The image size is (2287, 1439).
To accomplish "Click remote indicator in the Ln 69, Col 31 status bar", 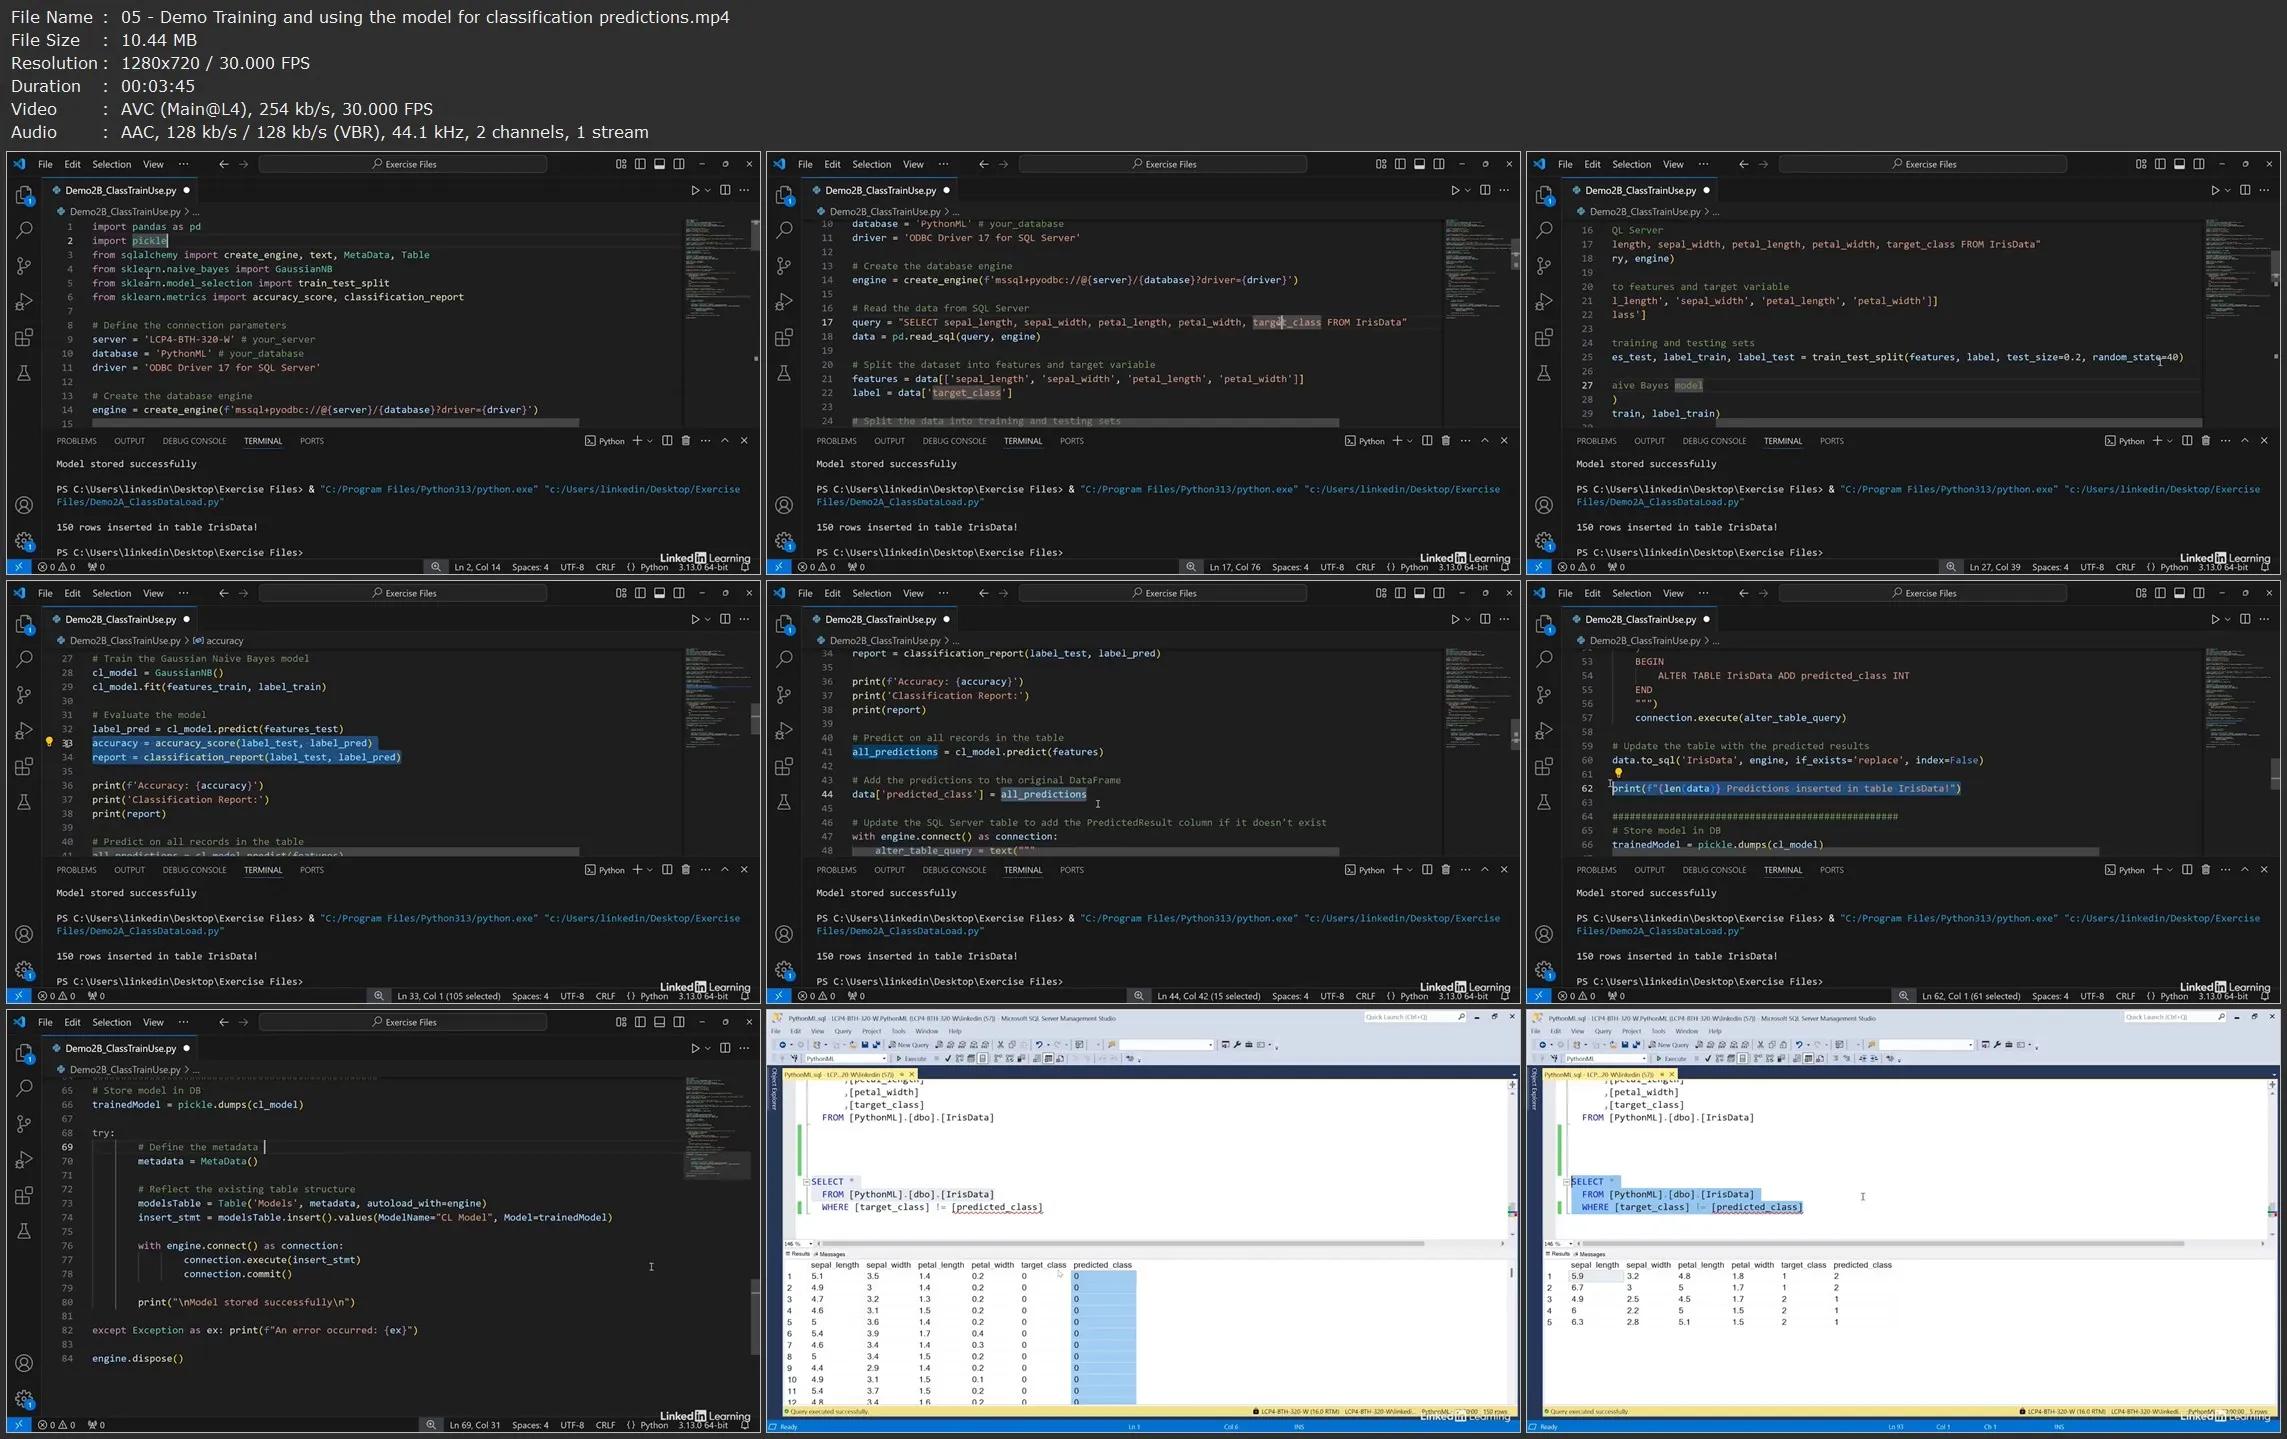I will click(18, 1425).
